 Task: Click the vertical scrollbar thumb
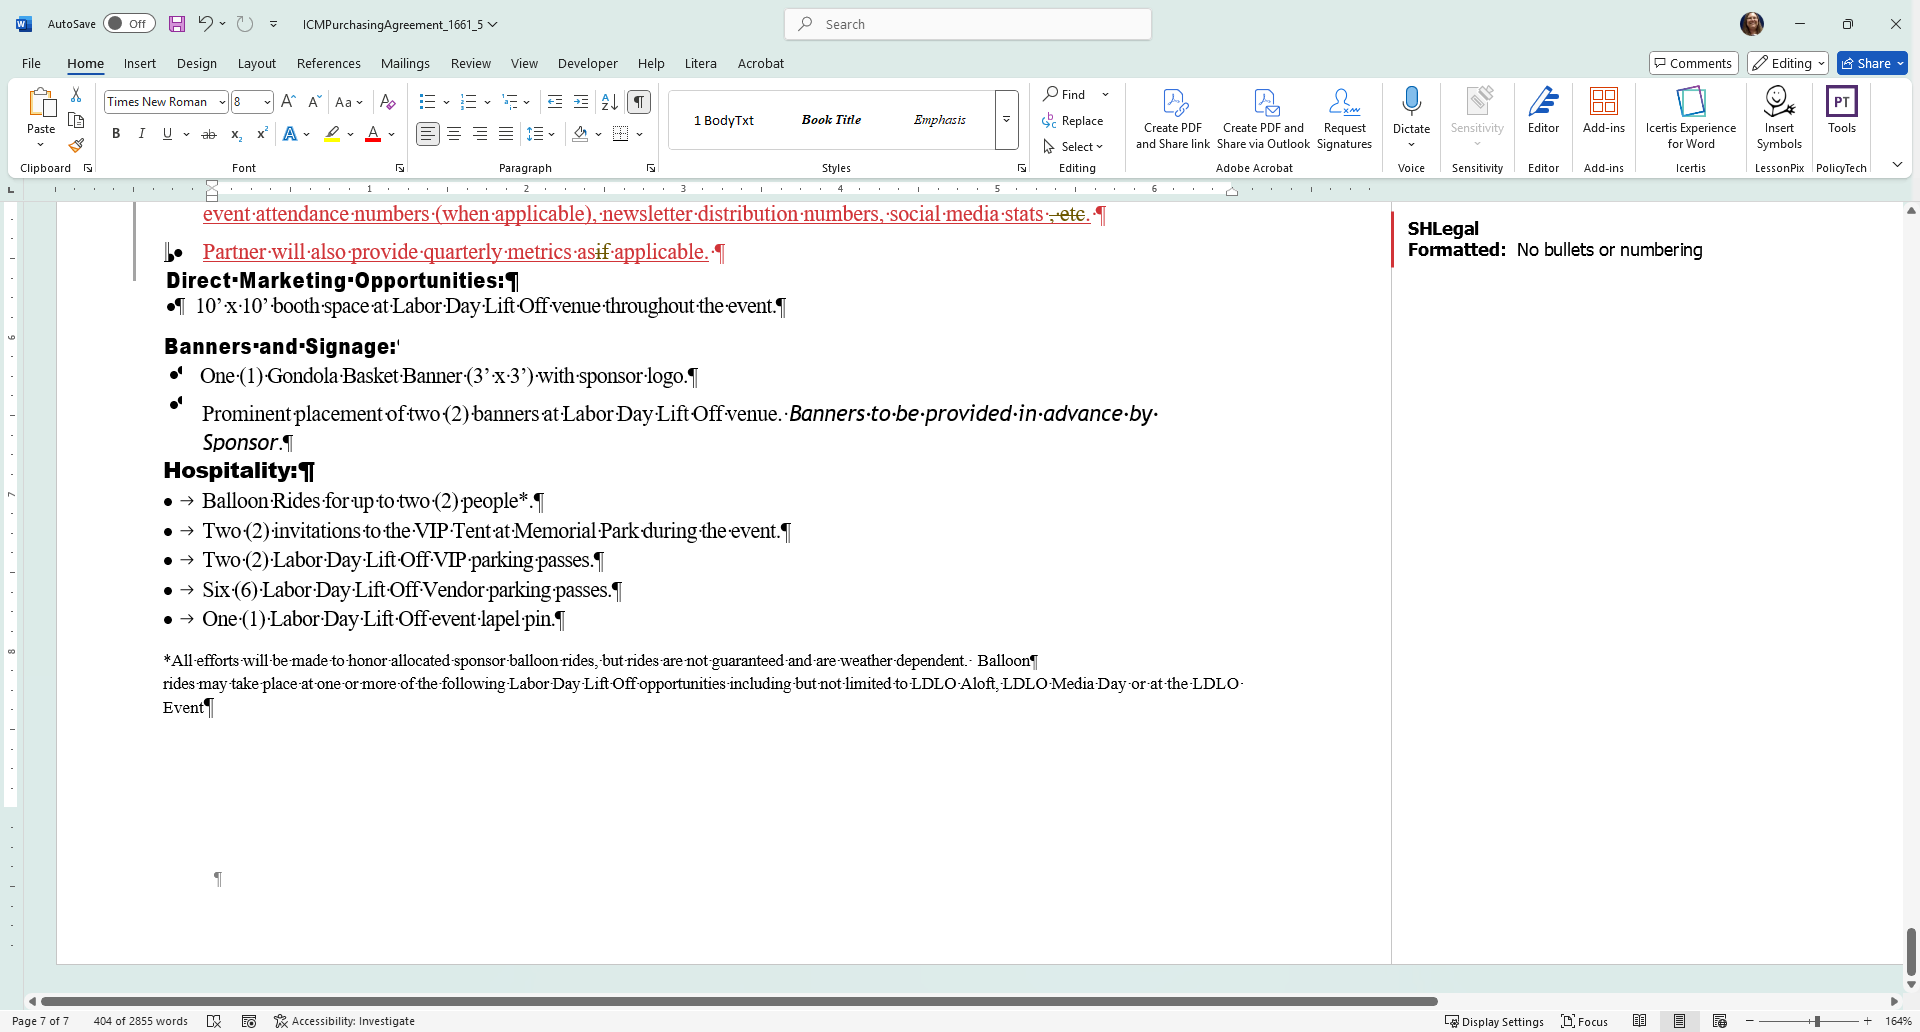tap(1911, 951)
